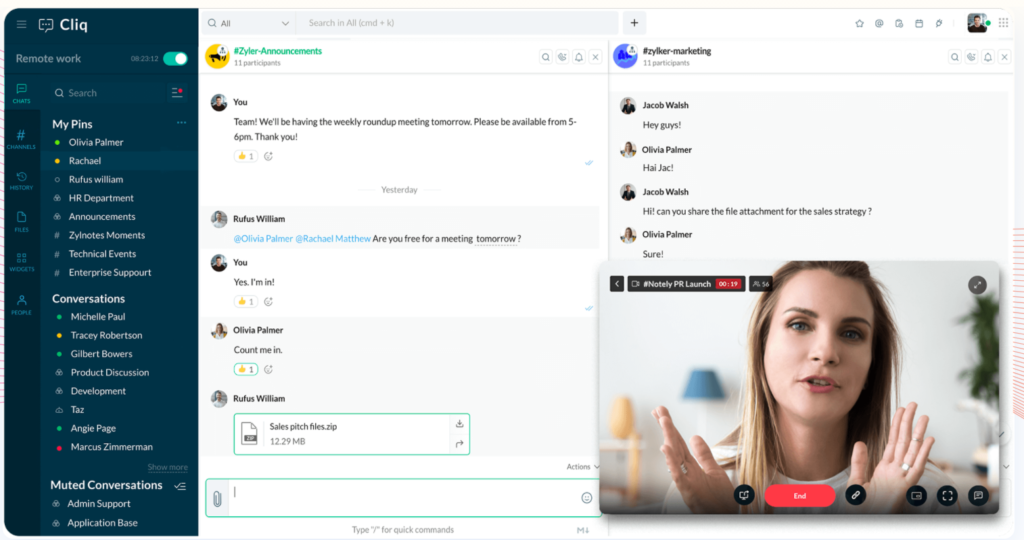Click the @Rachael Matthew mention link
This screenshot has height=540, width=1024.
pos(333,239)
